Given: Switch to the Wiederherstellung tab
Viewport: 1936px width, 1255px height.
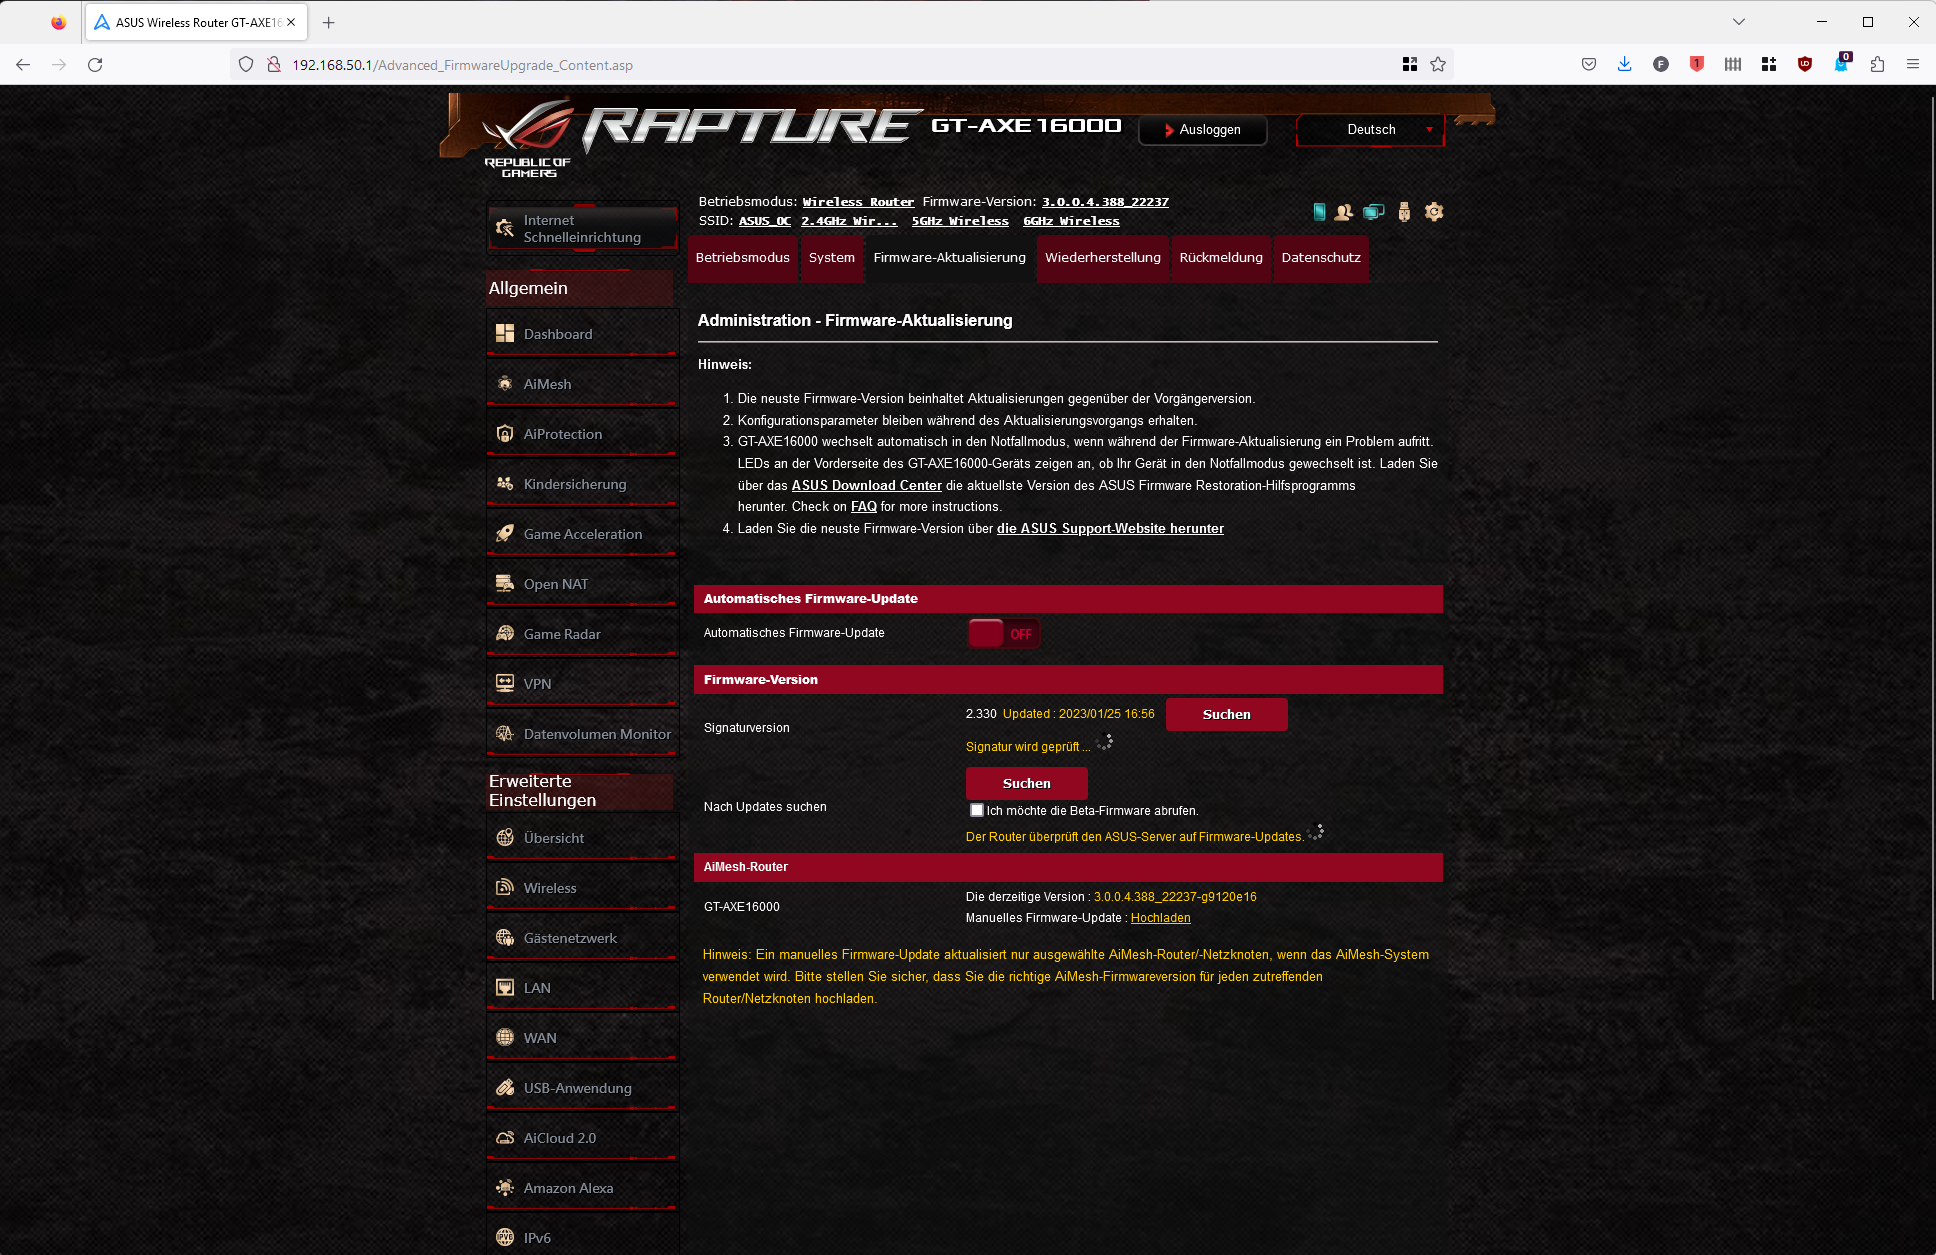Looking at the screenshot, I should (x=1102, y=258).
